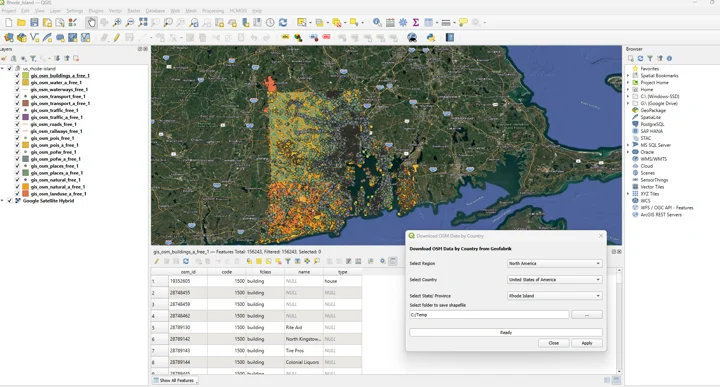Collapse the Google Satellite Hybrid layer node
This screenshot has height=387, width=720.
tap(3, 201)
